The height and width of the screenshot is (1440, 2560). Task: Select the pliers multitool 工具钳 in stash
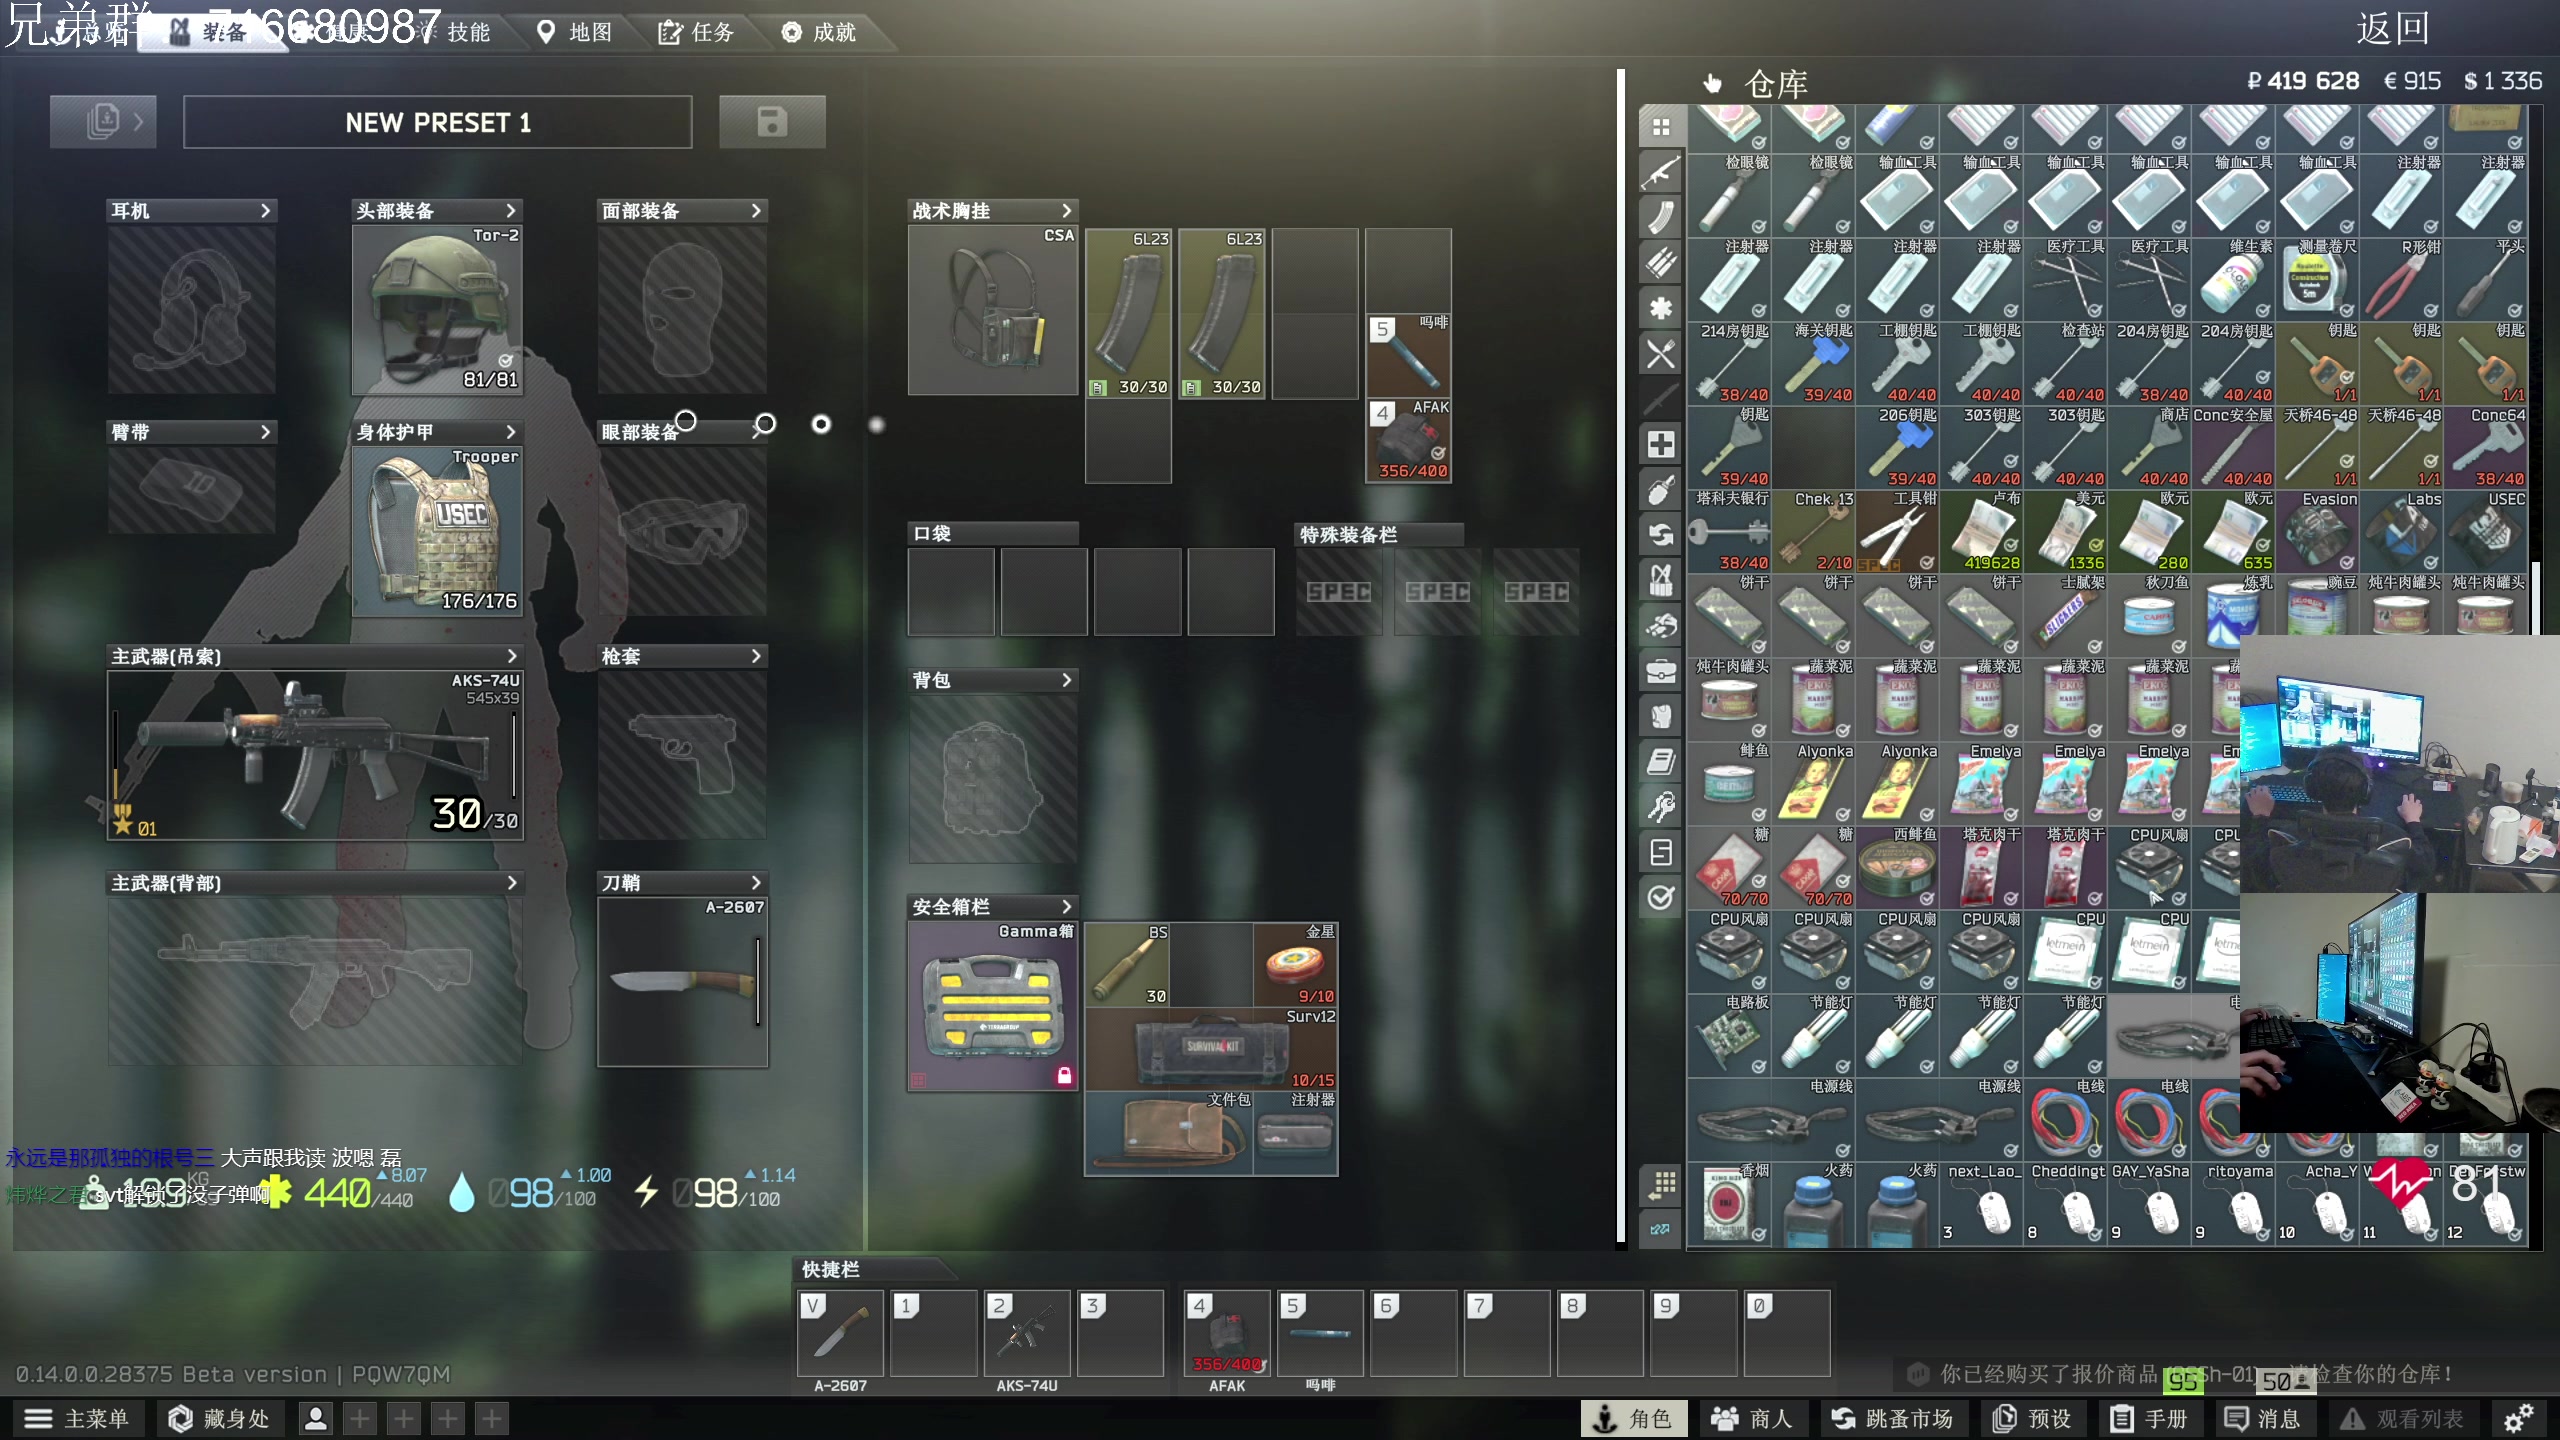pos(1897,532)
